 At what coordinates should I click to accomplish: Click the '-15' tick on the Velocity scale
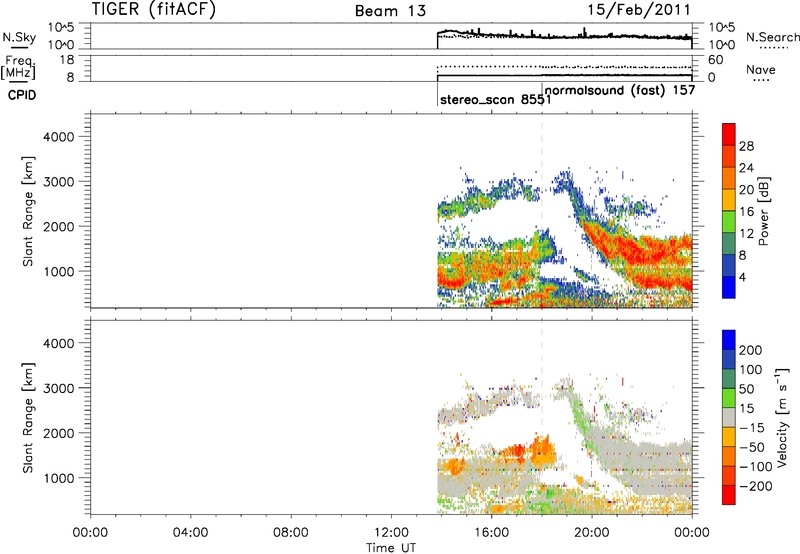pos(751,427)
